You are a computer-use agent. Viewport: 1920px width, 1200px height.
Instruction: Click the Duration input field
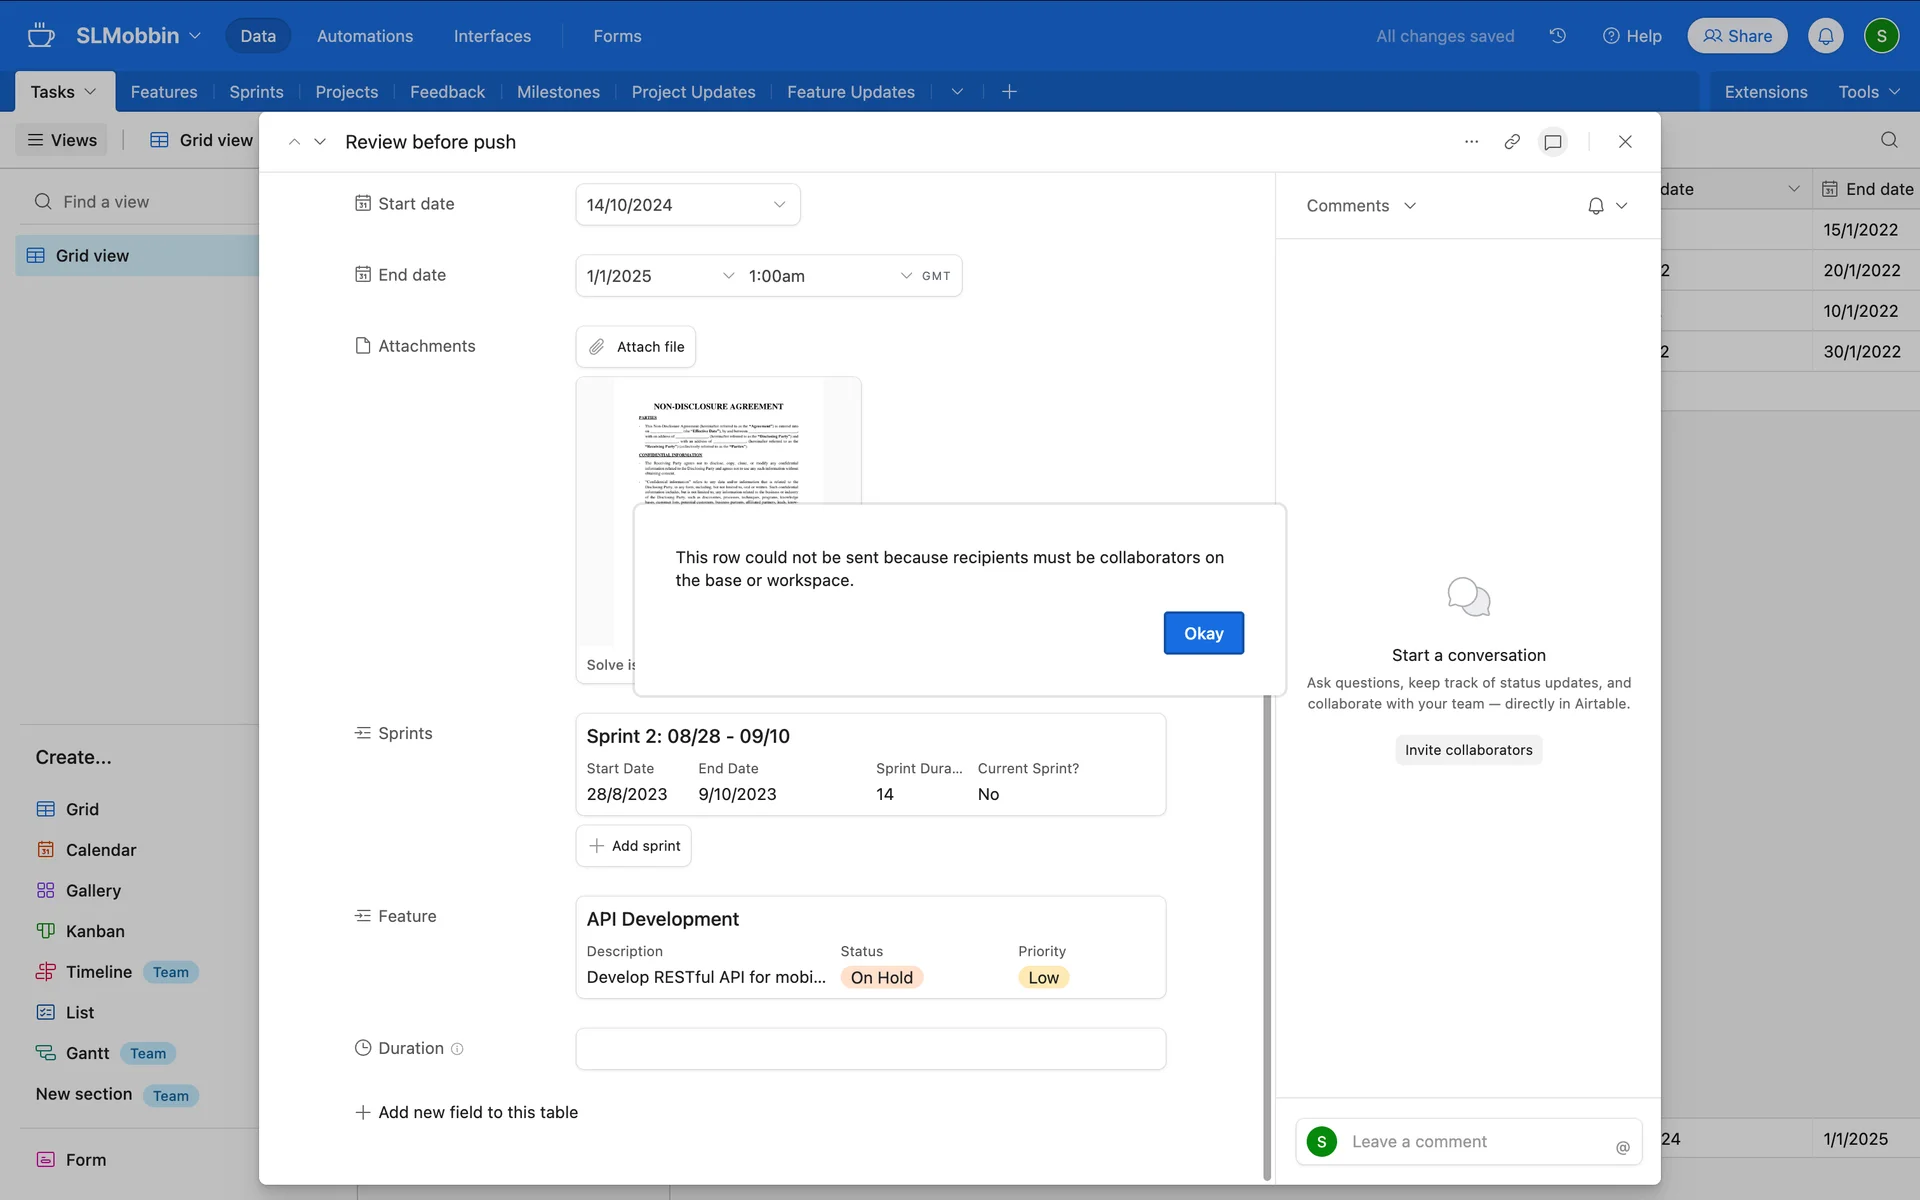869,1049
